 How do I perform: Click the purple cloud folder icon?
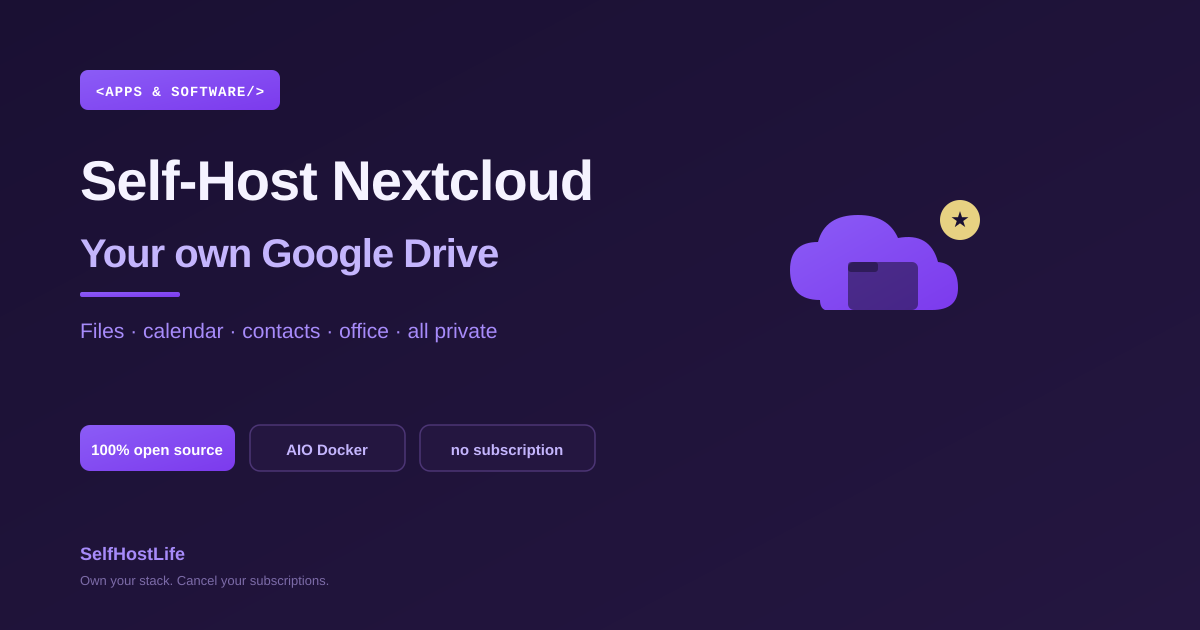pos(874,262)
